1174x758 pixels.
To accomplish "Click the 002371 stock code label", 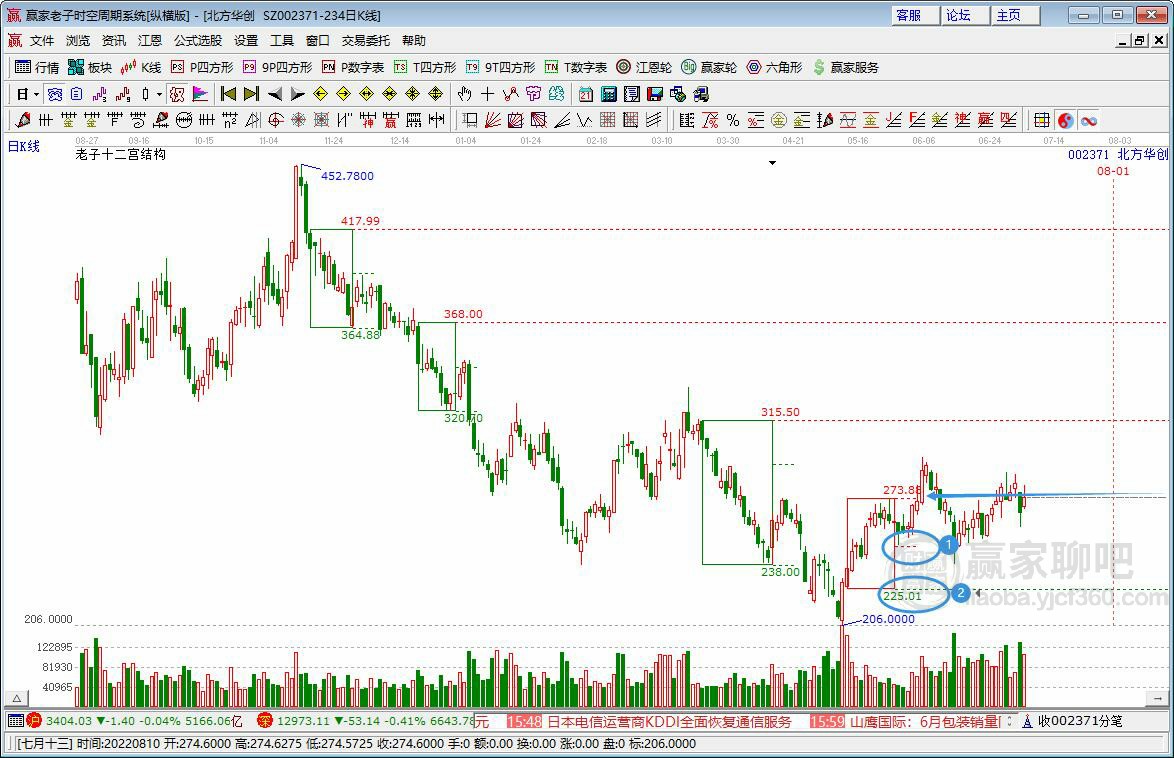I will [1088, 154].
